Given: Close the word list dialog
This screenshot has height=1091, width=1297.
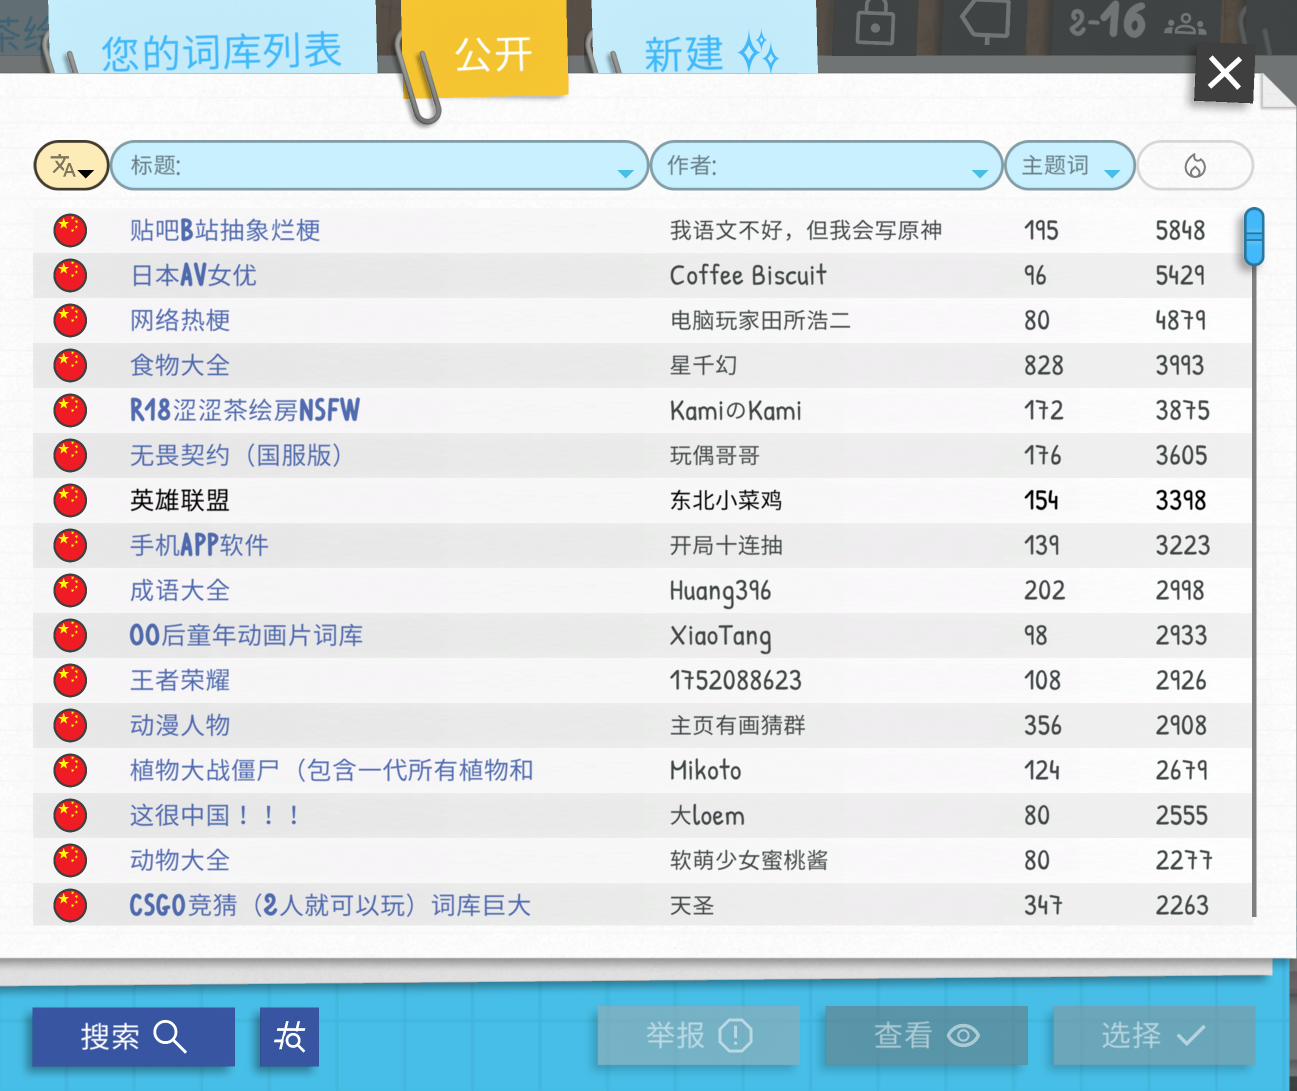Looking at the screenshot, I should click(1225, 73).
